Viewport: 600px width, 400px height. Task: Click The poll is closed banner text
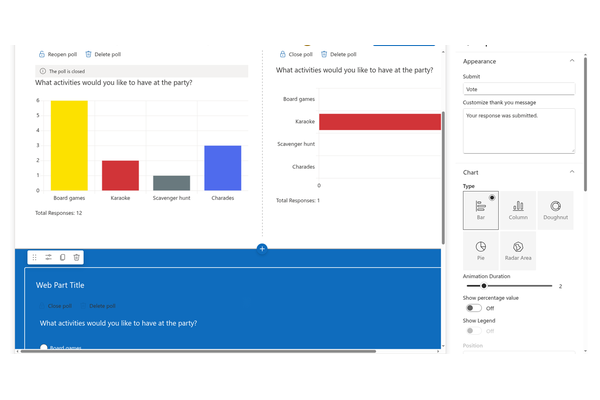[67, 71]
